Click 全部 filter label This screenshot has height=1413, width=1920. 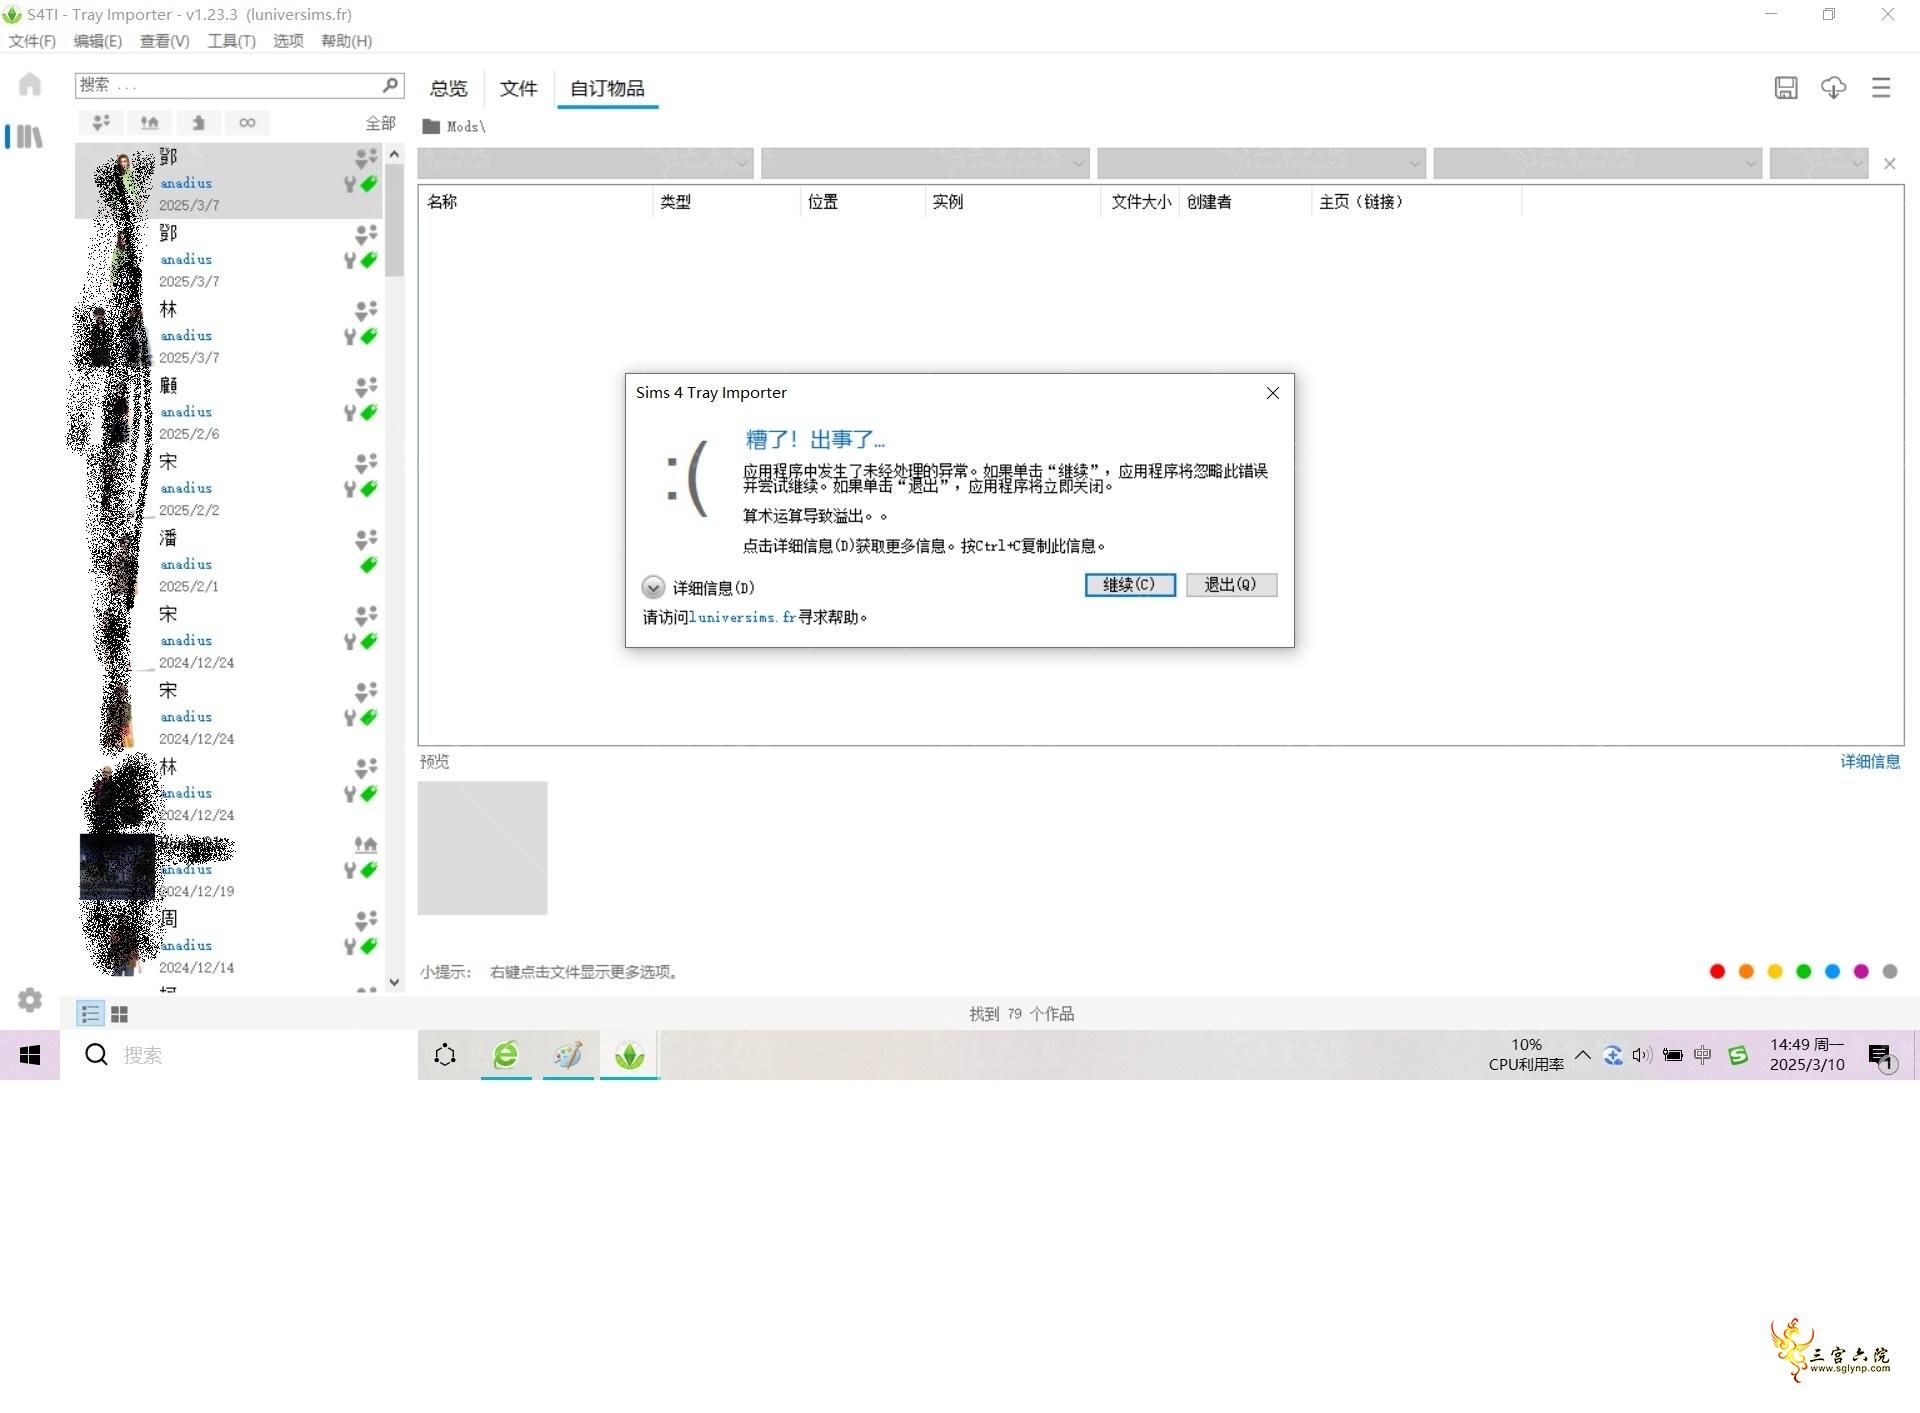[x=380, y=123]
